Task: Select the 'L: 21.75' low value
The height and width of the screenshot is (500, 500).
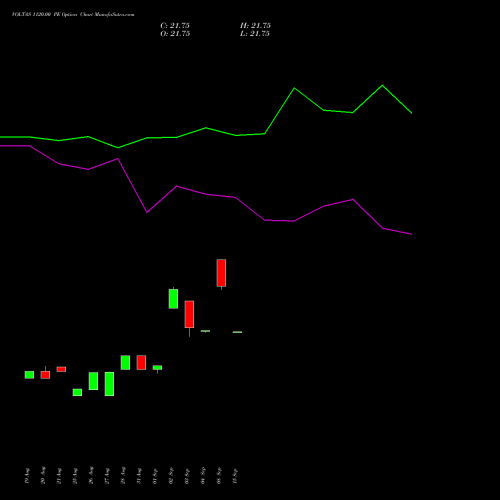Action: pyautogui.click(x=255, y=34)
